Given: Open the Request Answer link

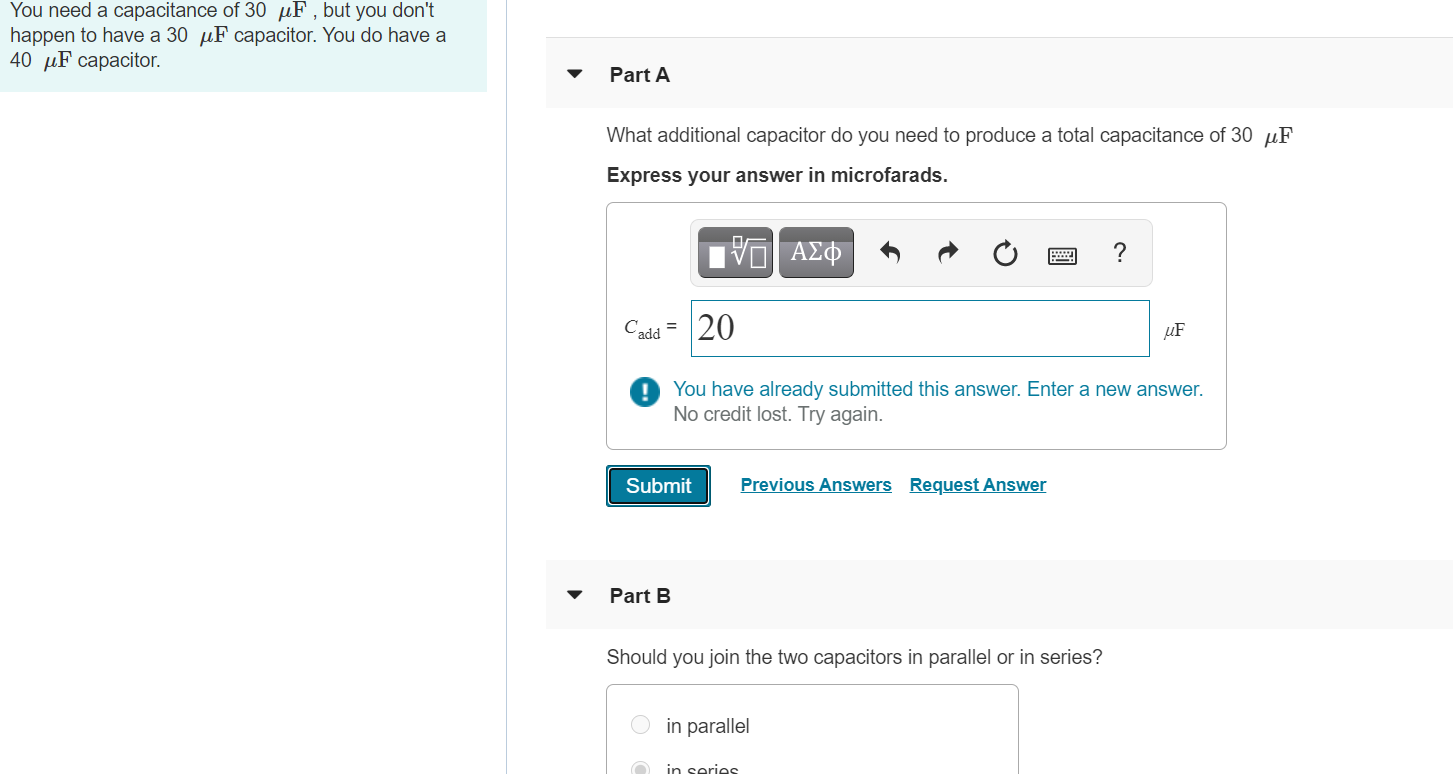Looking at the screenshot, I should point(978,485).
